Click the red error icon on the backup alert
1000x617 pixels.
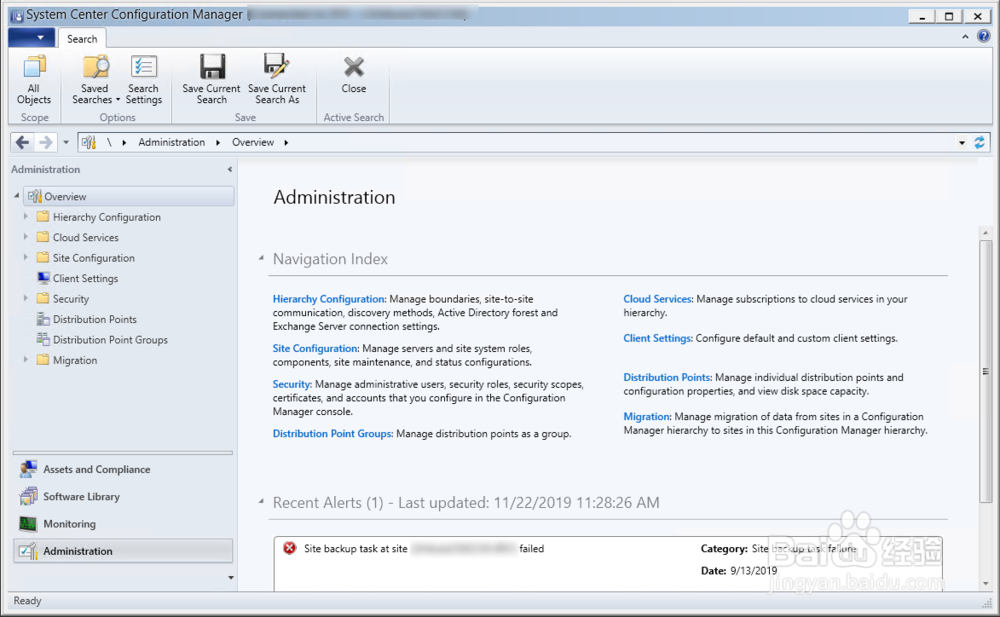point(290,548)
